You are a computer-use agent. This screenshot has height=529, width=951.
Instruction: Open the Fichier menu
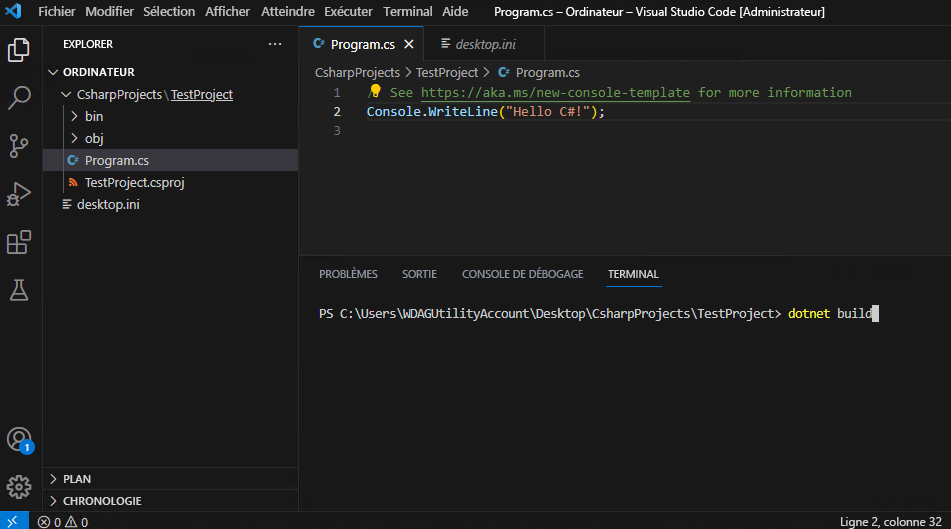(56, 12)
